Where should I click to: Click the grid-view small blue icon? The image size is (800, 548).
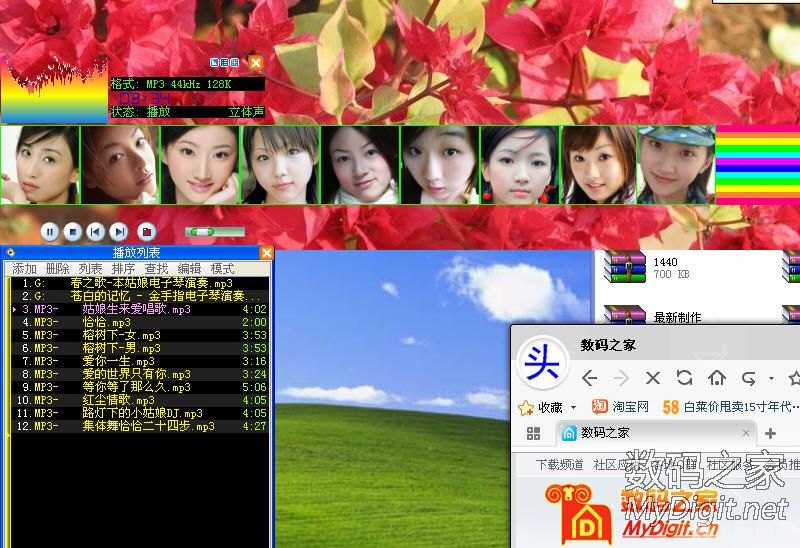click(x=235, y=62)
